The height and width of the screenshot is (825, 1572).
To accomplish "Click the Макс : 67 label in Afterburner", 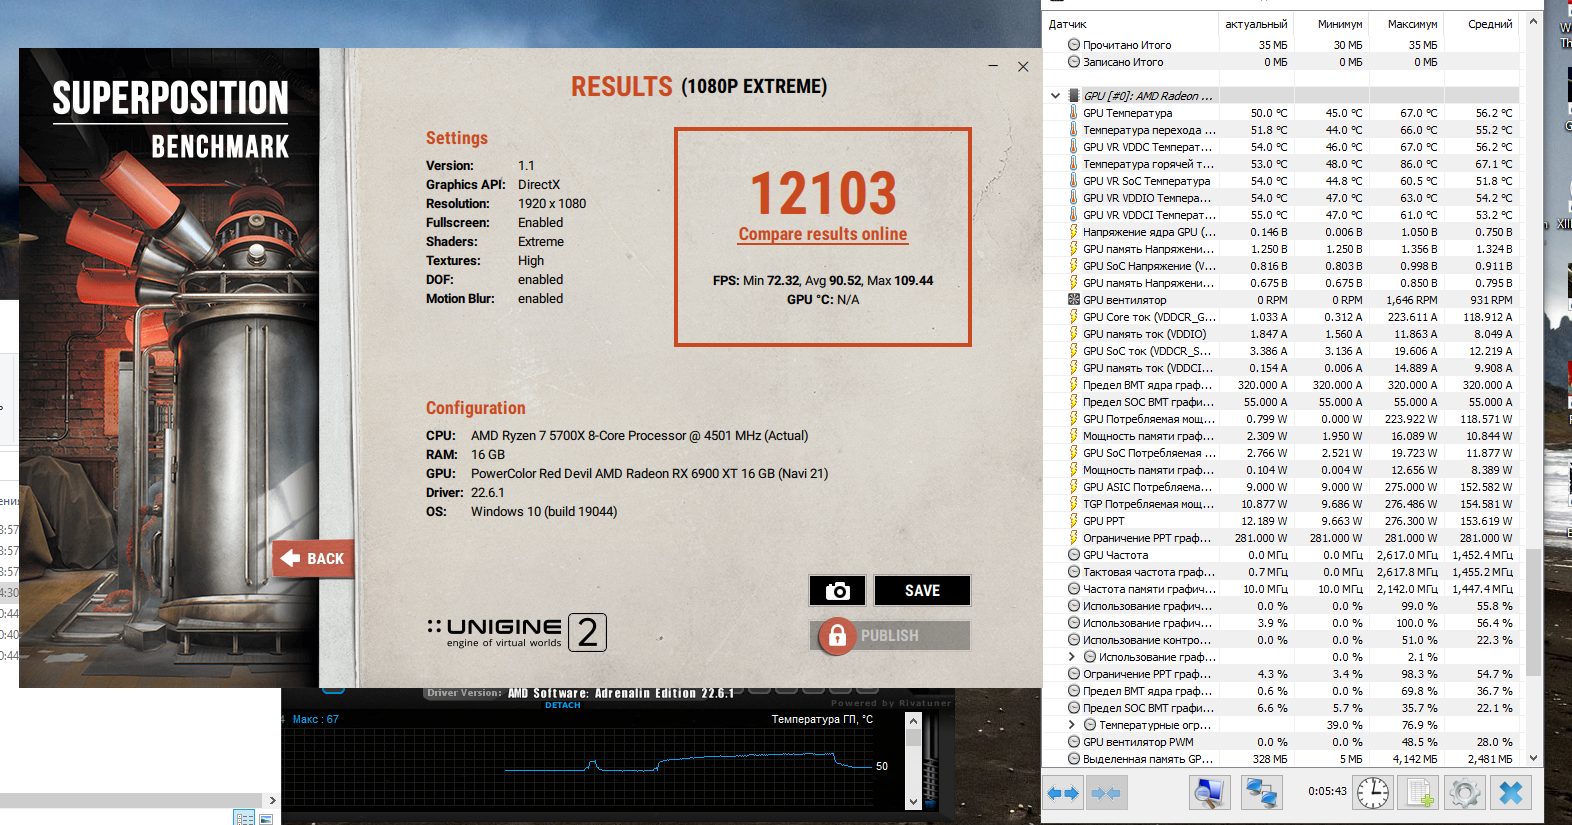I will click(x=315, y=719).
